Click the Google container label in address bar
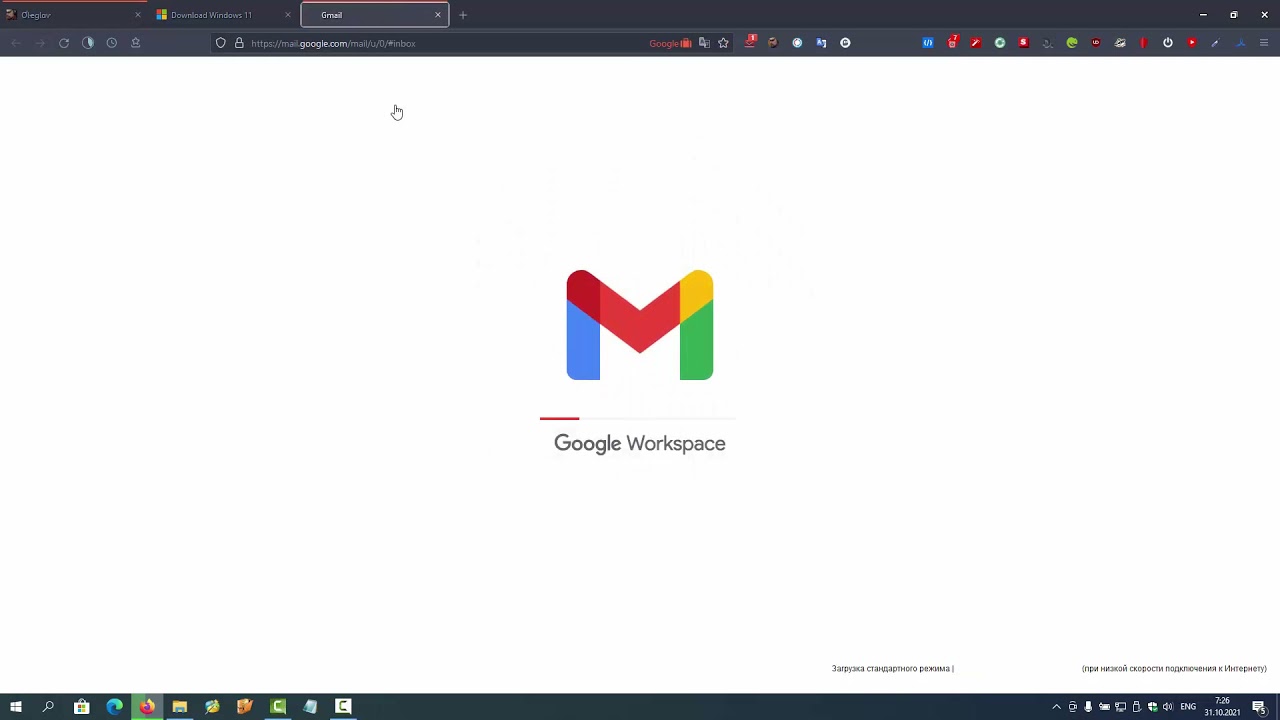This screenshot has height=720, width=1280. click(670, 43)
